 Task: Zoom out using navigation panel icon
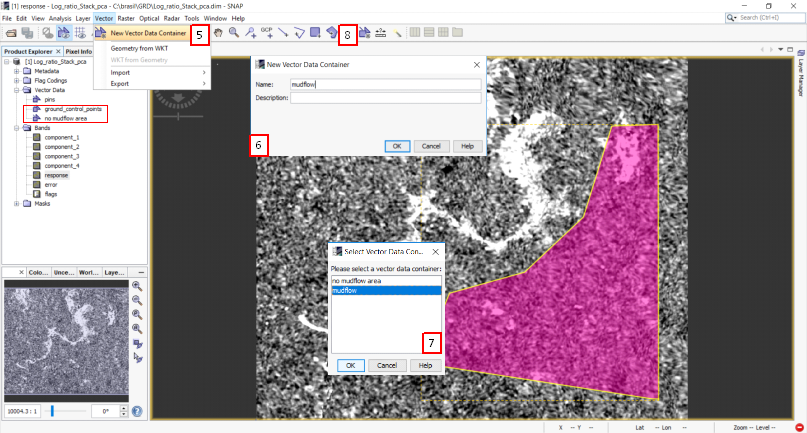tap(137, 300)
